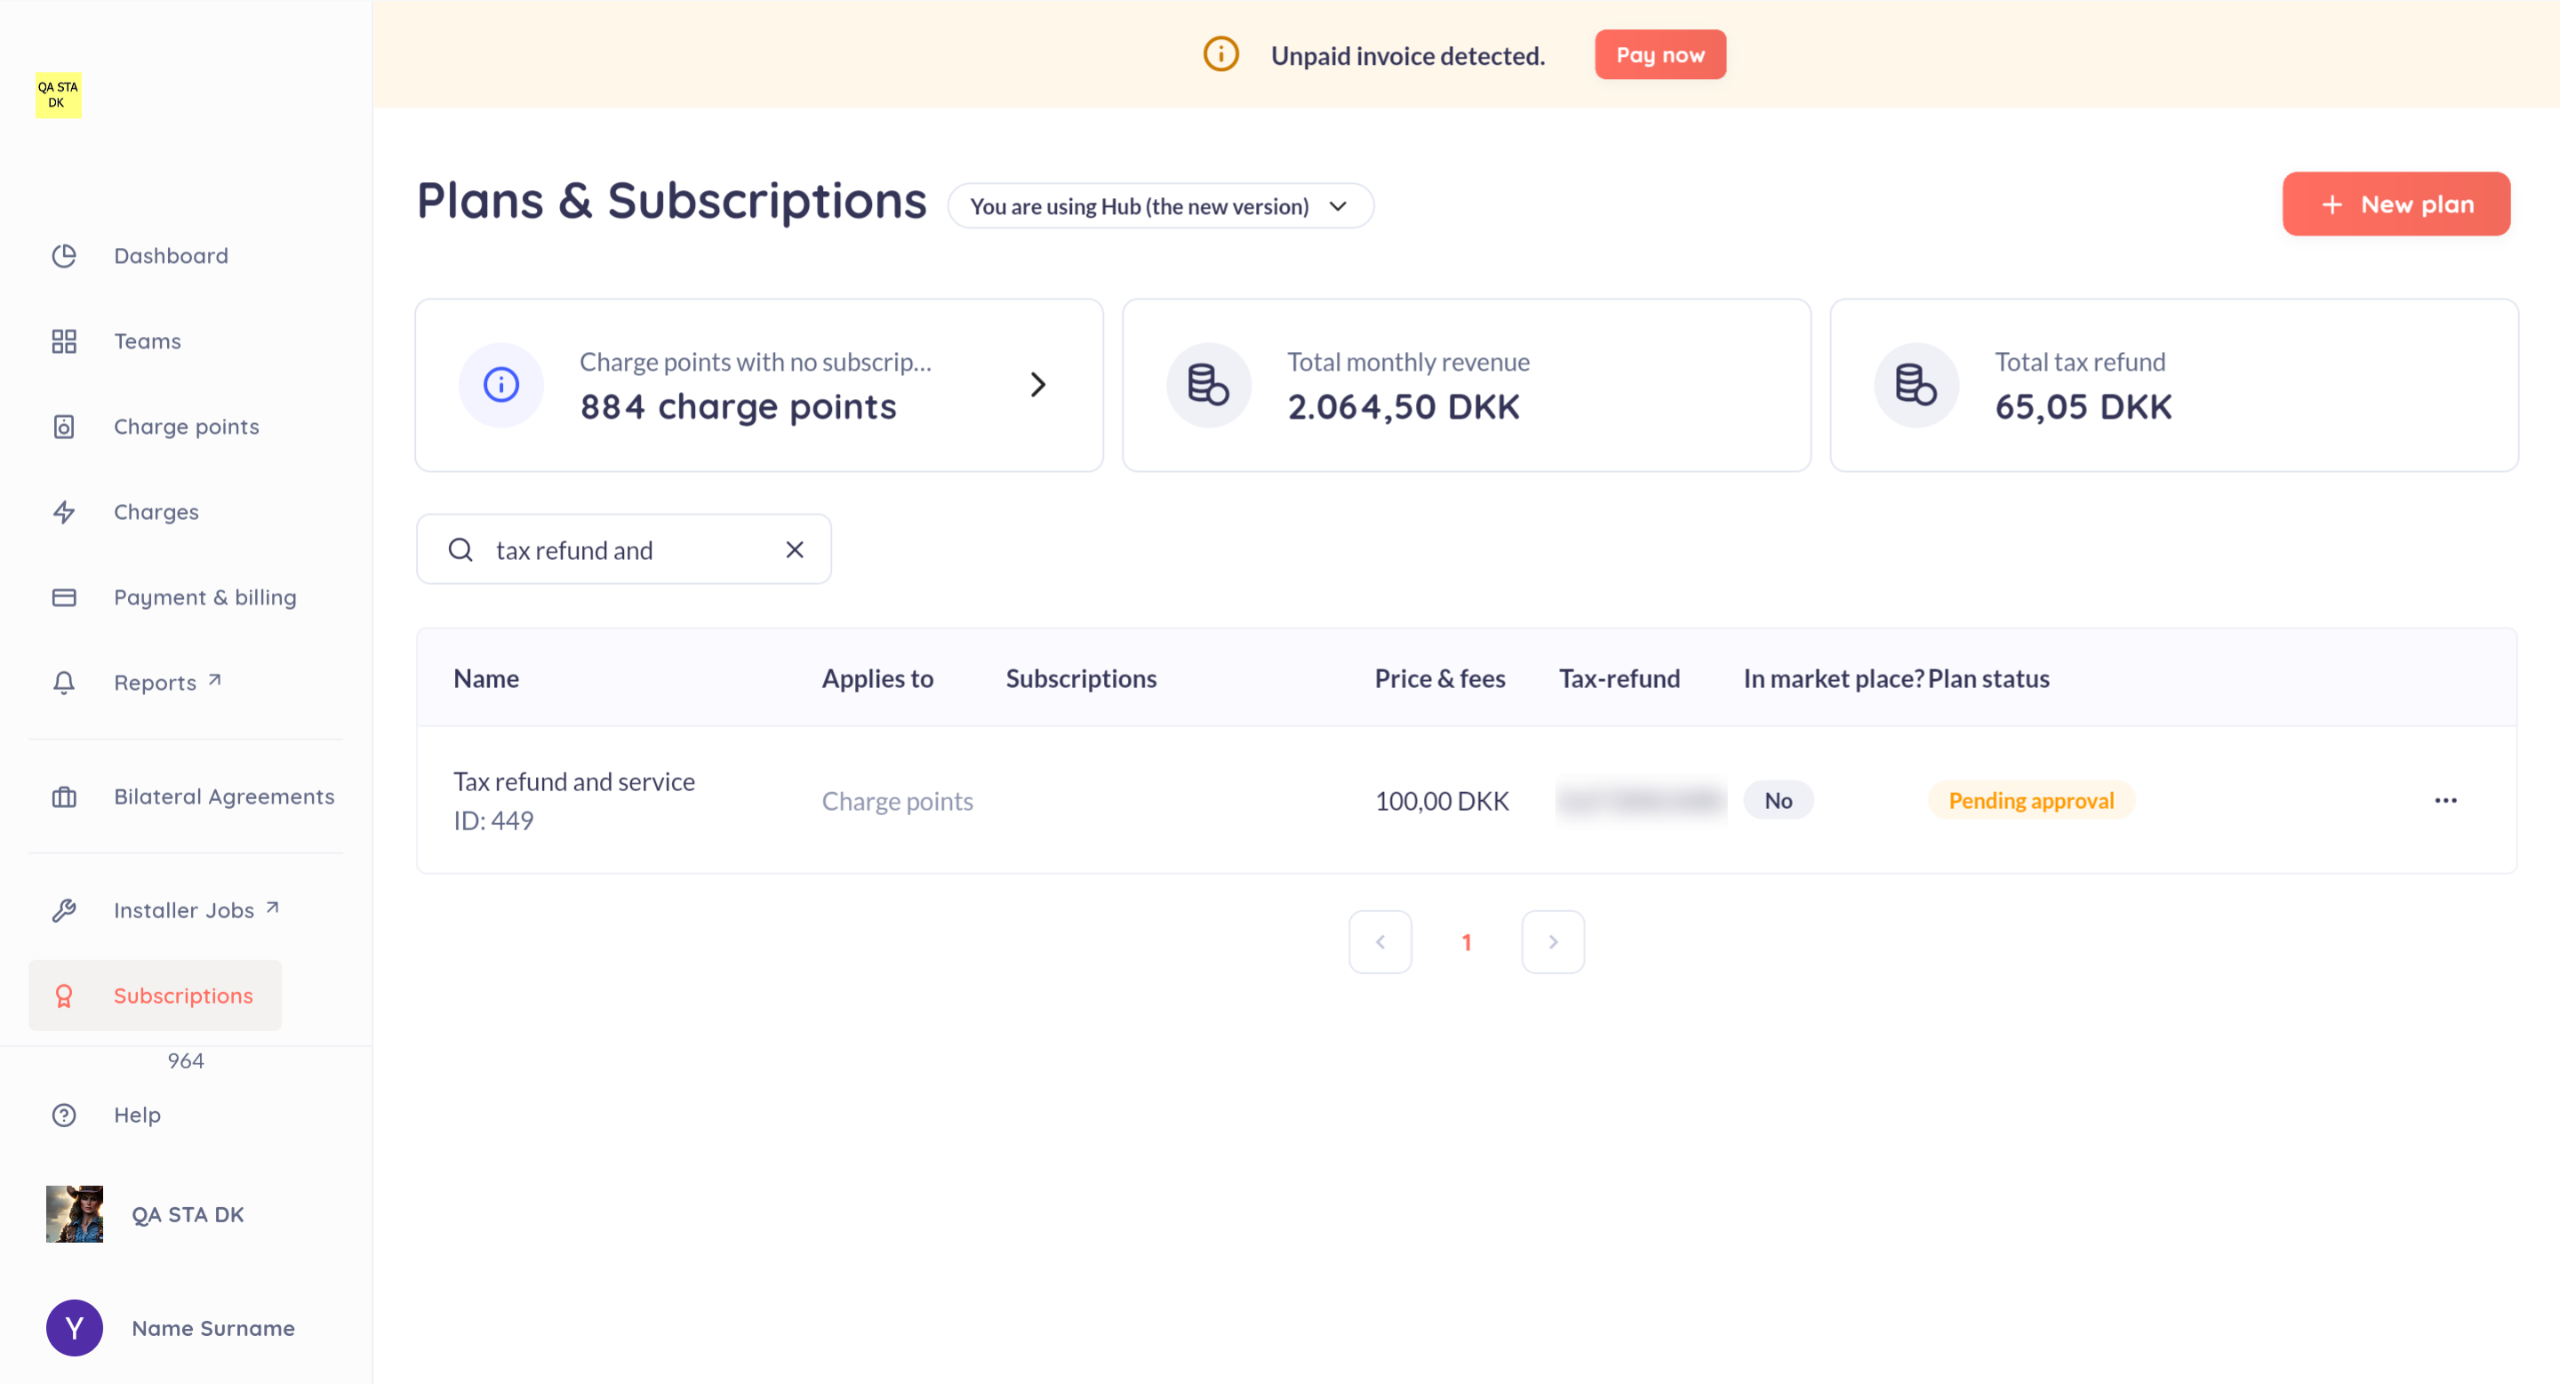This screenshot has height=1384, width=2560.
Task: Click the Help question mark icon
Action: coord(64,1115)
